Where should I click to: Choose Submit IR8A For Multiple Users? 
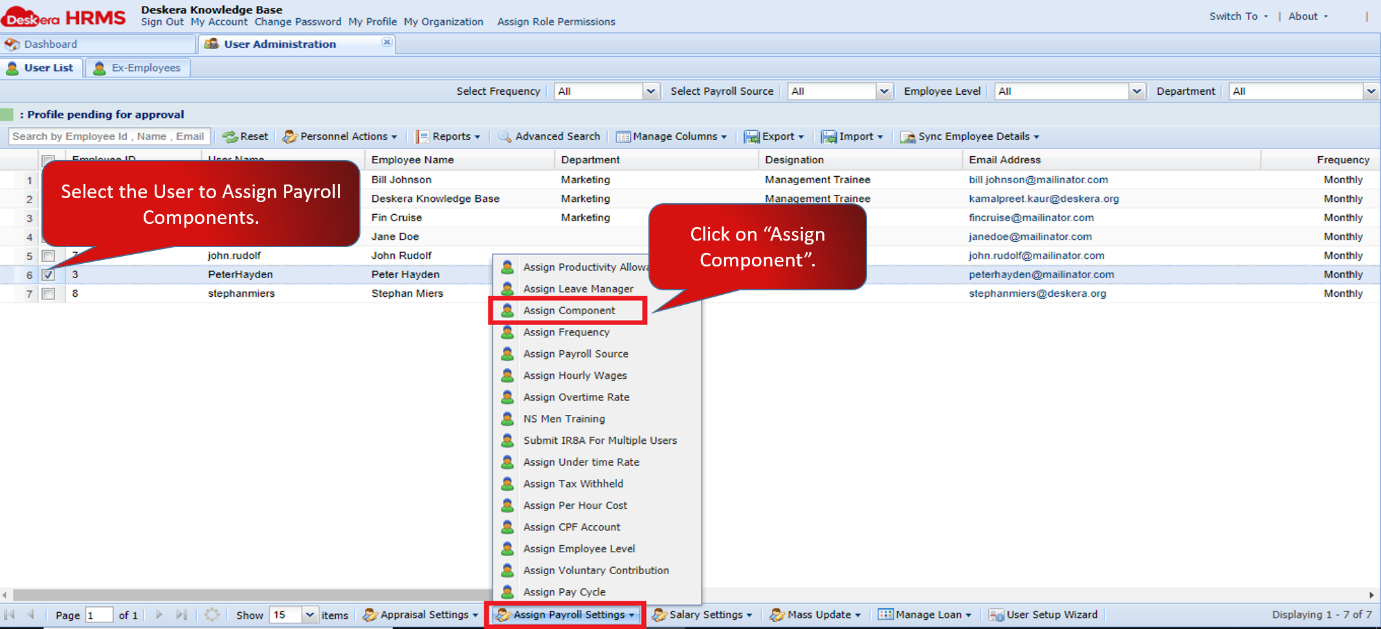pyautogui.click(x=597, y=440)
